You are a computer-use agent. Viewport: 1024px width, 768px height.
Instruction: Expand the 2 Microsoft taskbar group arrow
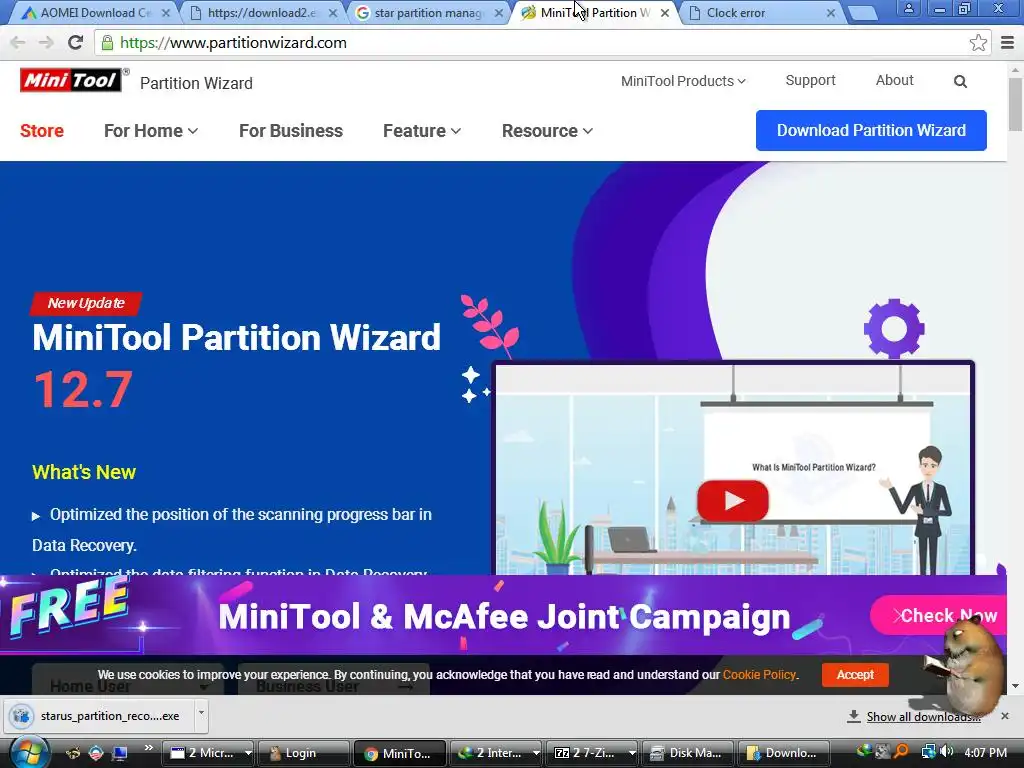(x=248, y=753)
